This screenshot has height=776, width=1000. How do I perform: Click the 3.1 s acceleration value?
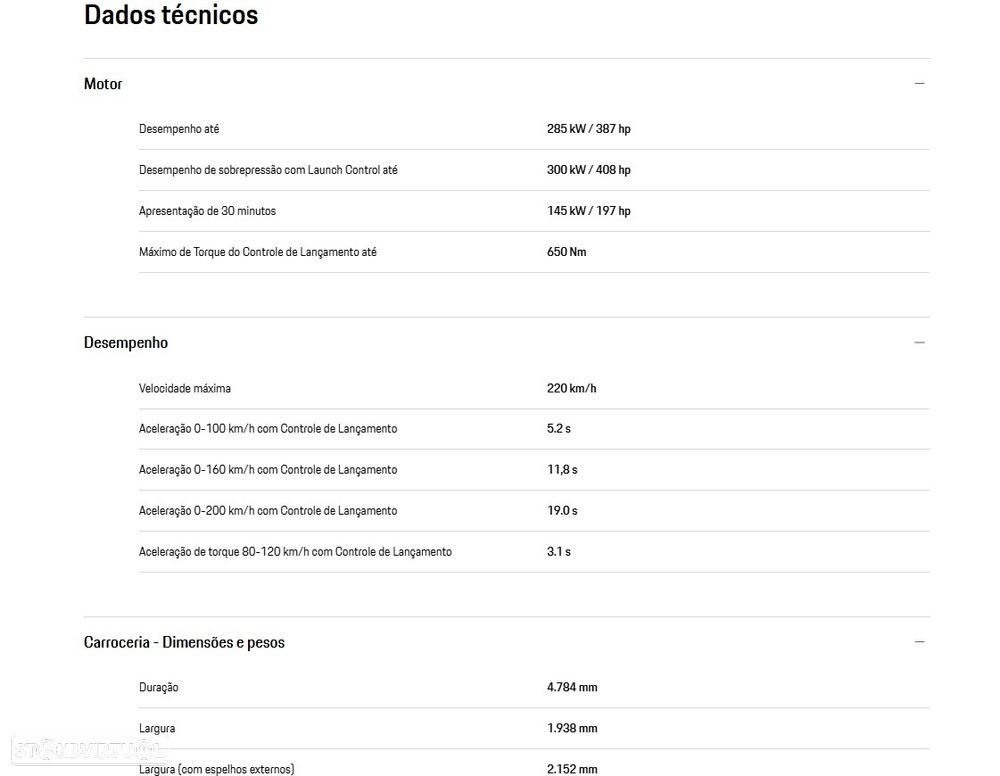point(559,552)
